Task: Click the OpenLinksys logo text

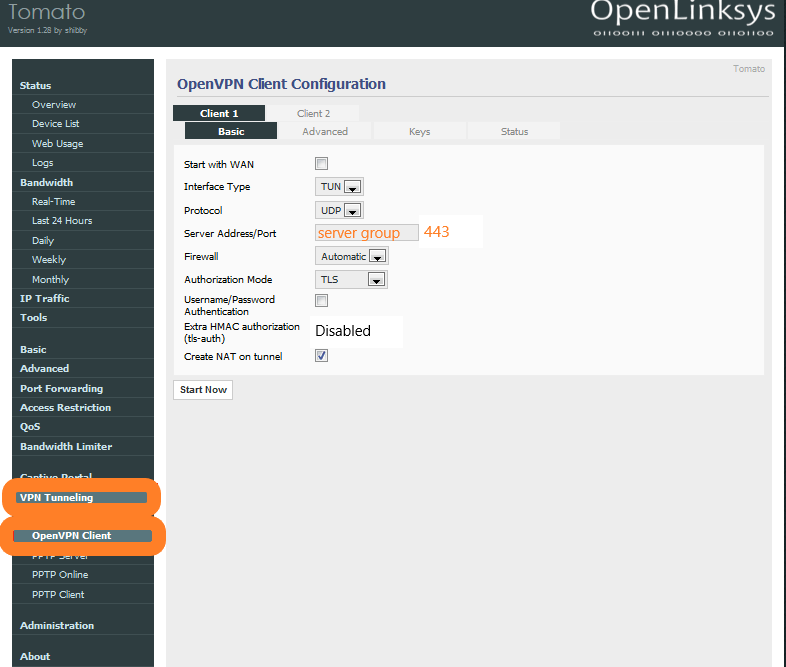Action: pos(683,12)
